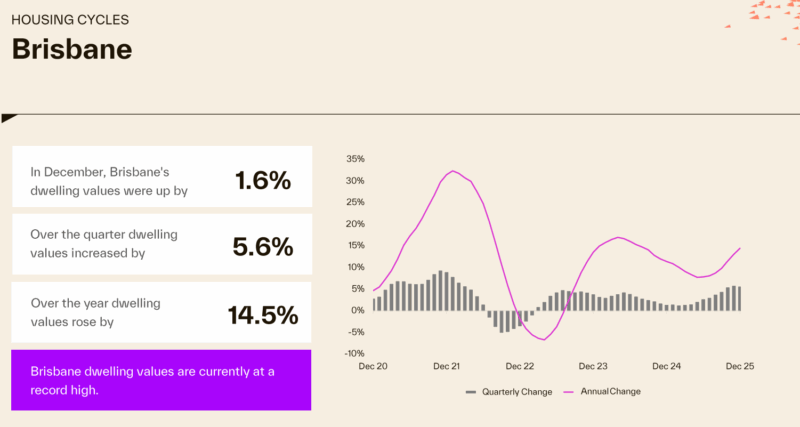
Task: Click the Dec 20 axis label
Action: pos(374,367)
